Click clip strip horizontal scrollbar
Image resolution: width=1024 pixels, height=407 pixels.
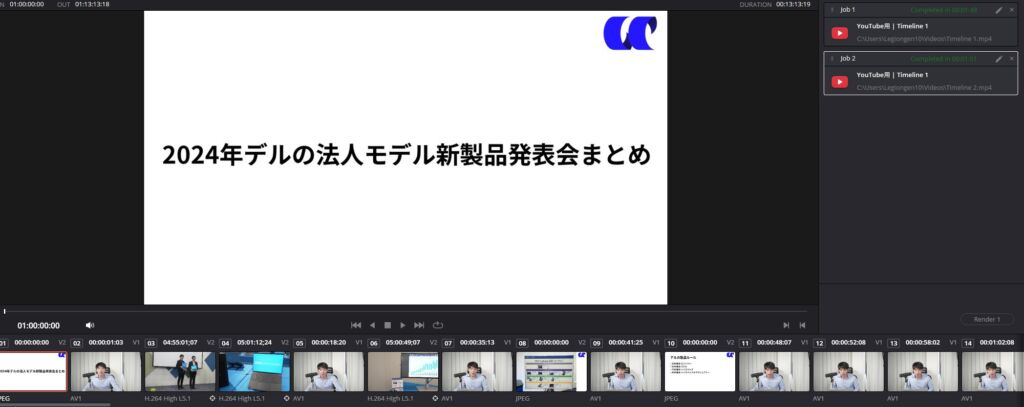click(x=56, y=405)
